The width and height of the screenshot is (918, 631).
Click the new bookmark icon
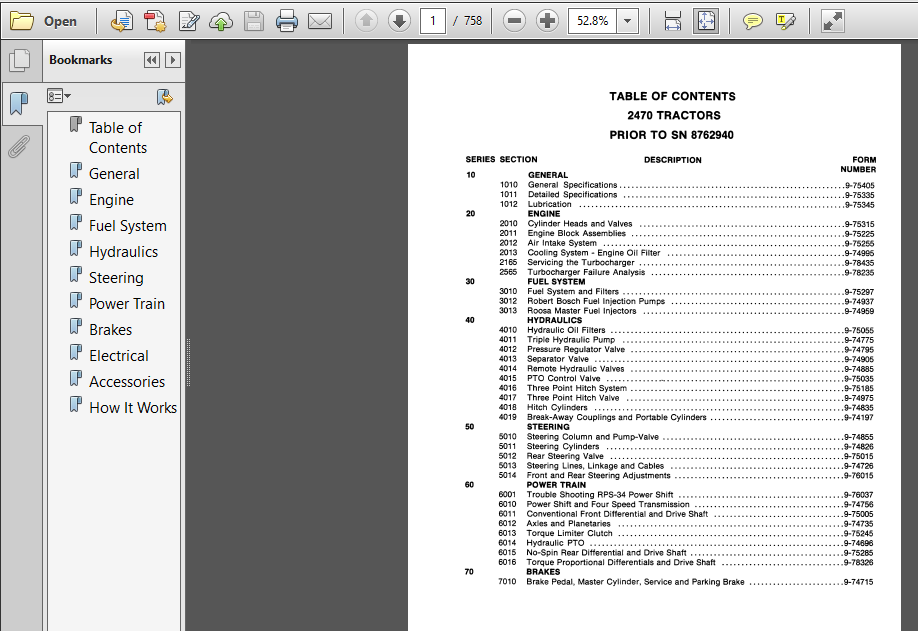(165, 97)
